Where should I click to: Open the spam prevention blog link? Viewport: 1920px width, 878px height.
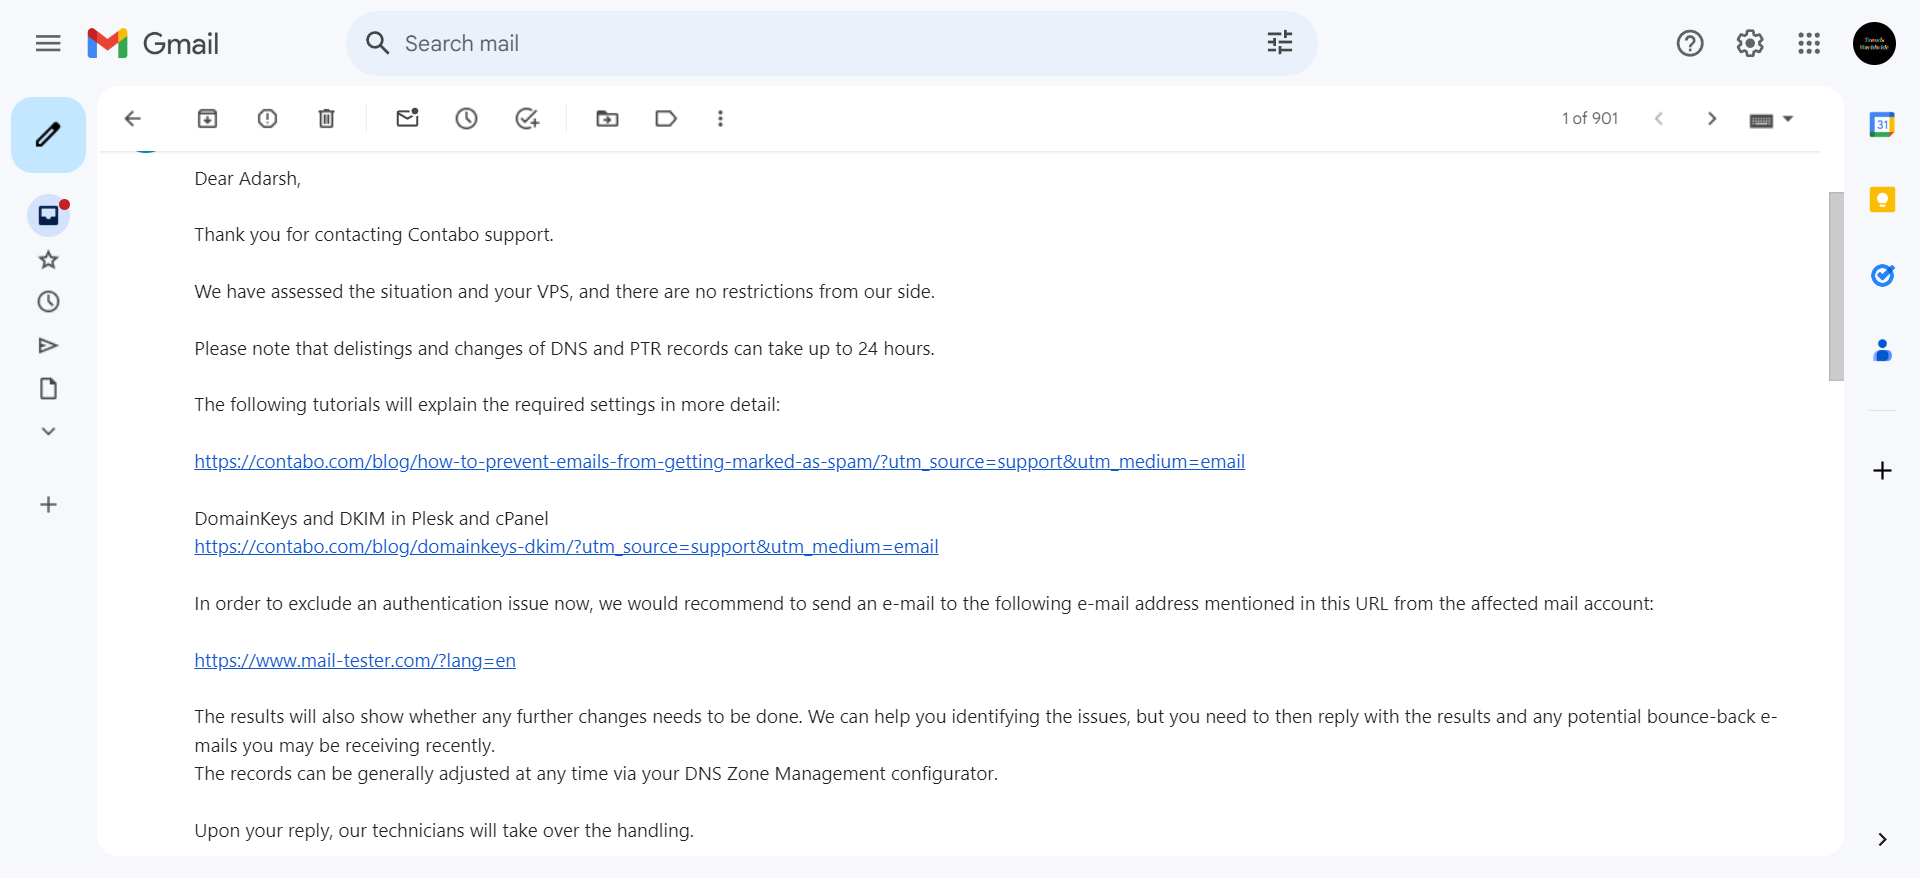tap(719, 462)
